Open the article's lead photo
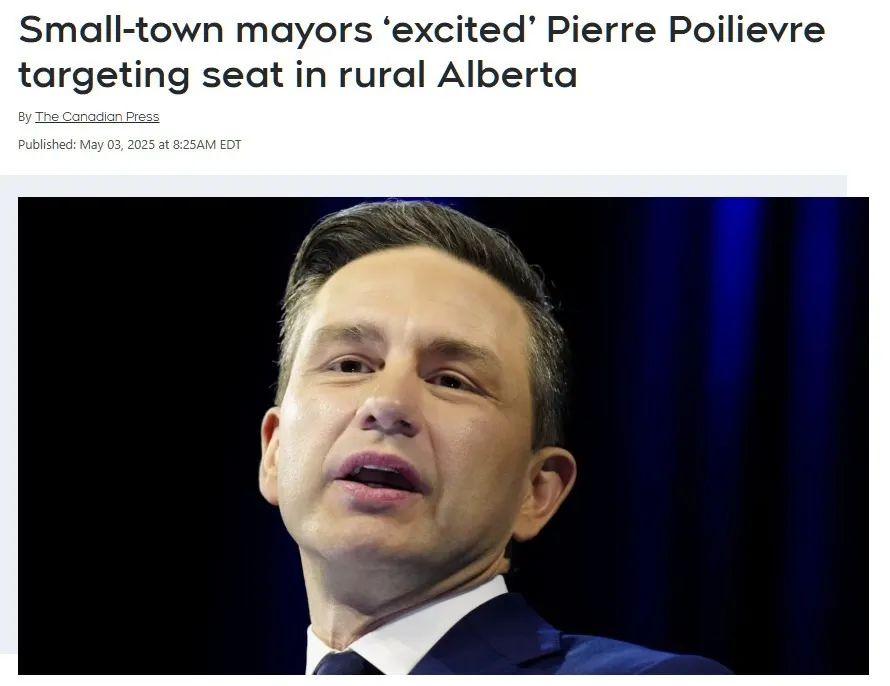Image resolution: width=890 pixels, height=686 pixels. click(443, 436)
